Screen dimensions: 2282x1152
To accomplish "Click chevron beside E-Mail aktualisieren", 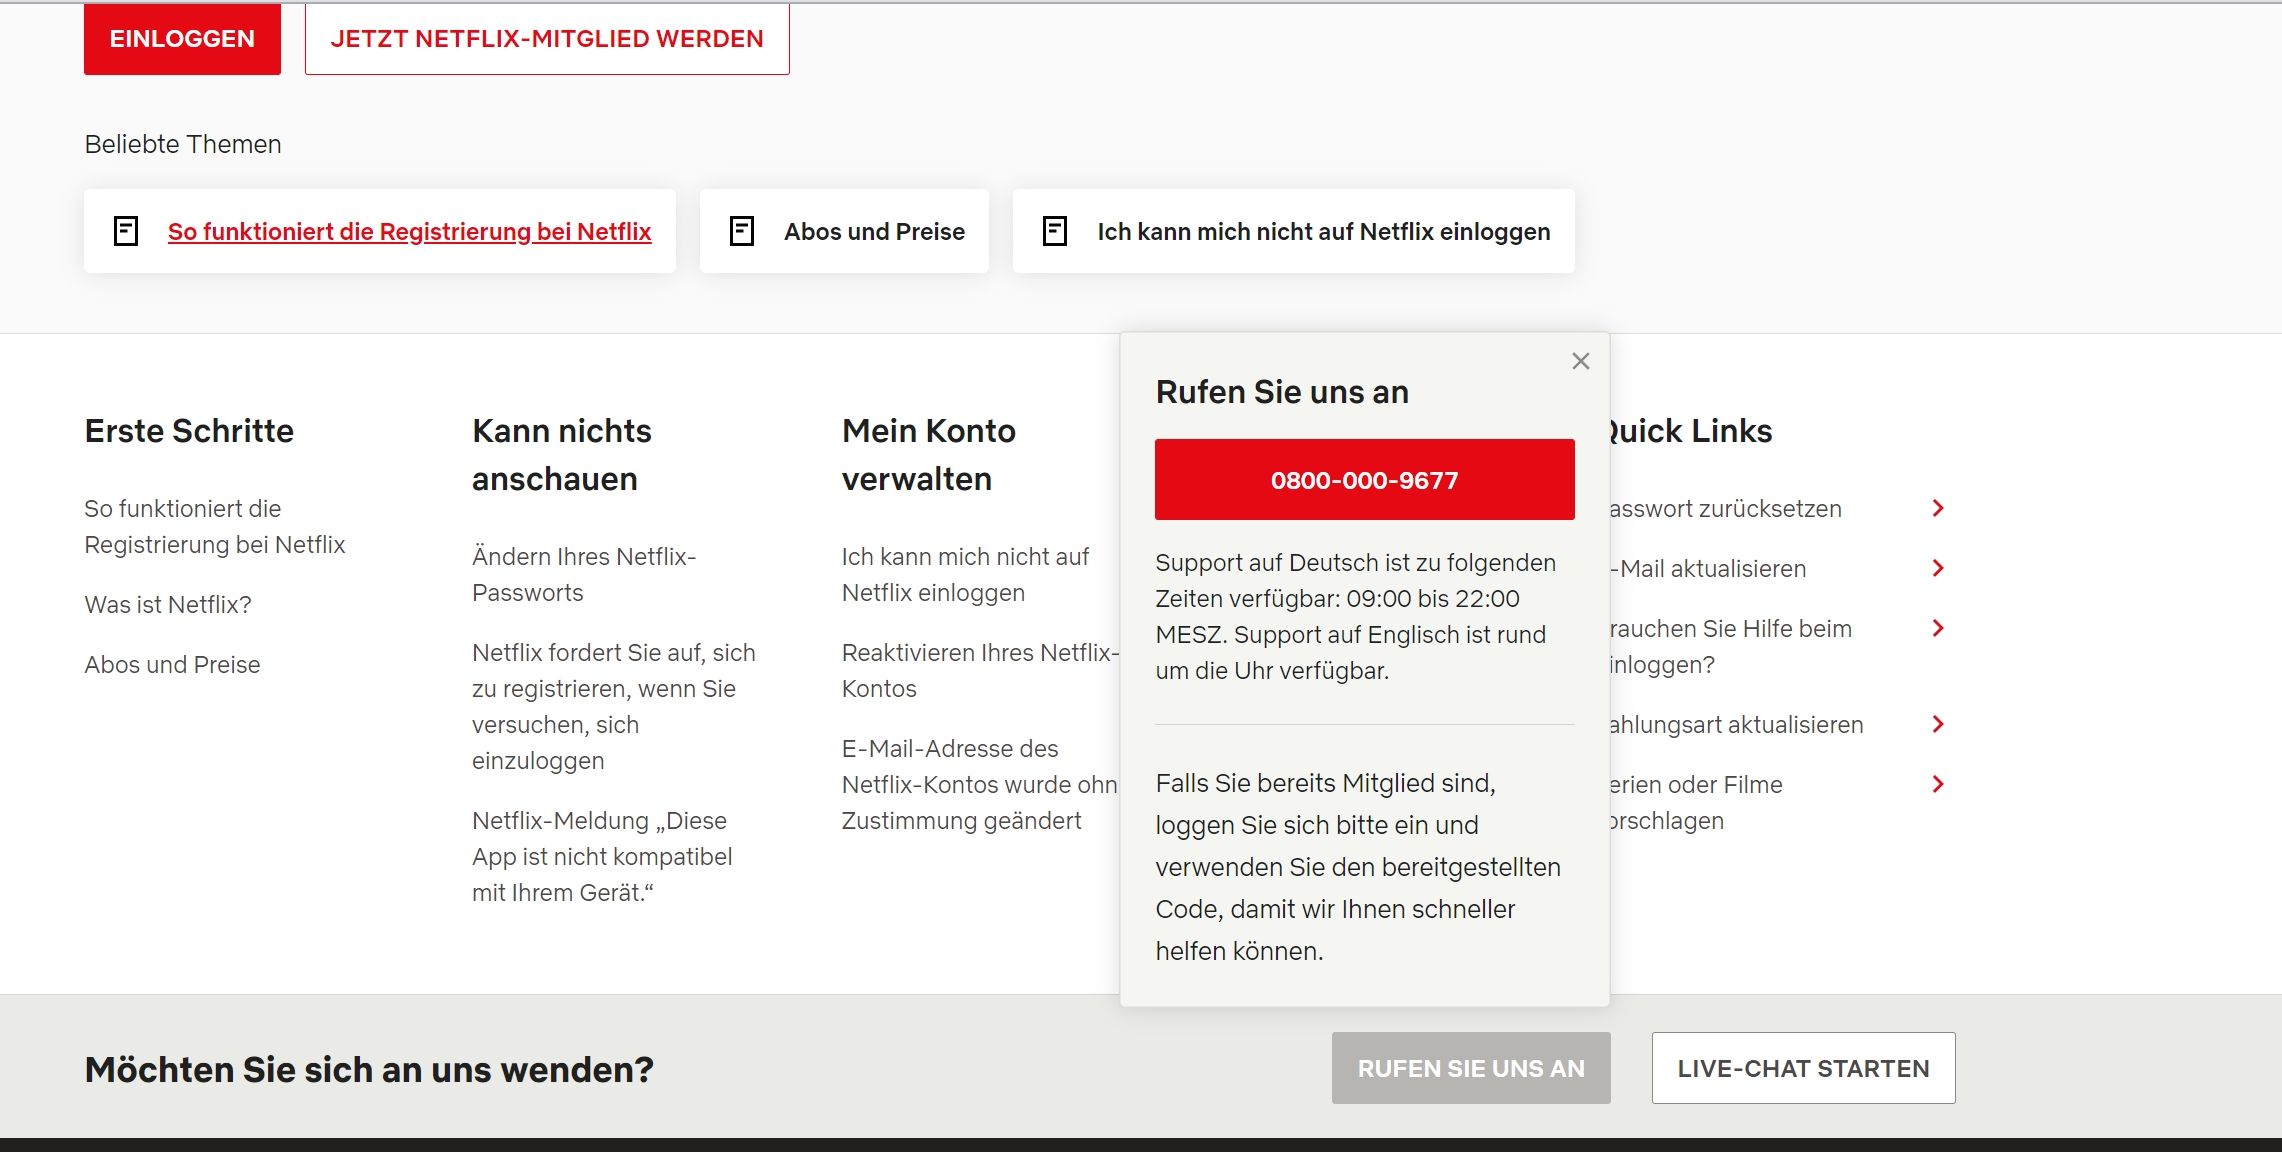I will (x=1938, y=568).
